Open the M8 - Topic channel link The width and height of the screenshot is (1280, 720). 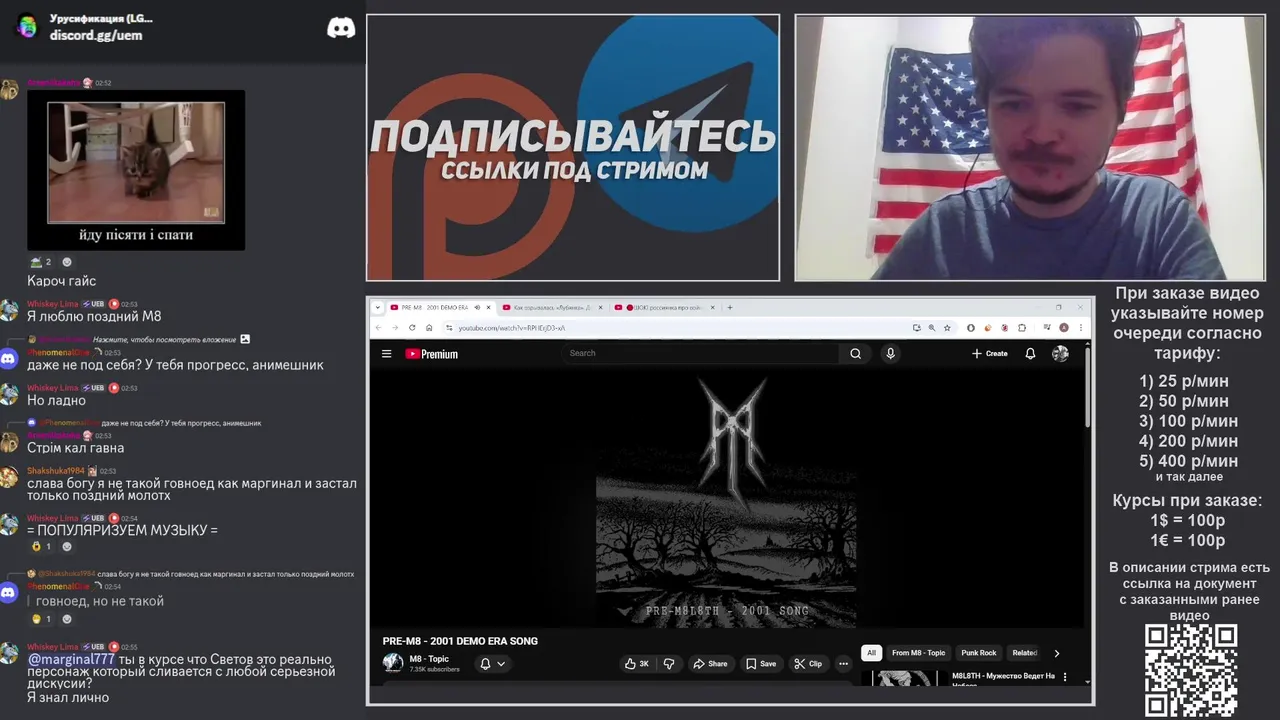pos(429,659)
